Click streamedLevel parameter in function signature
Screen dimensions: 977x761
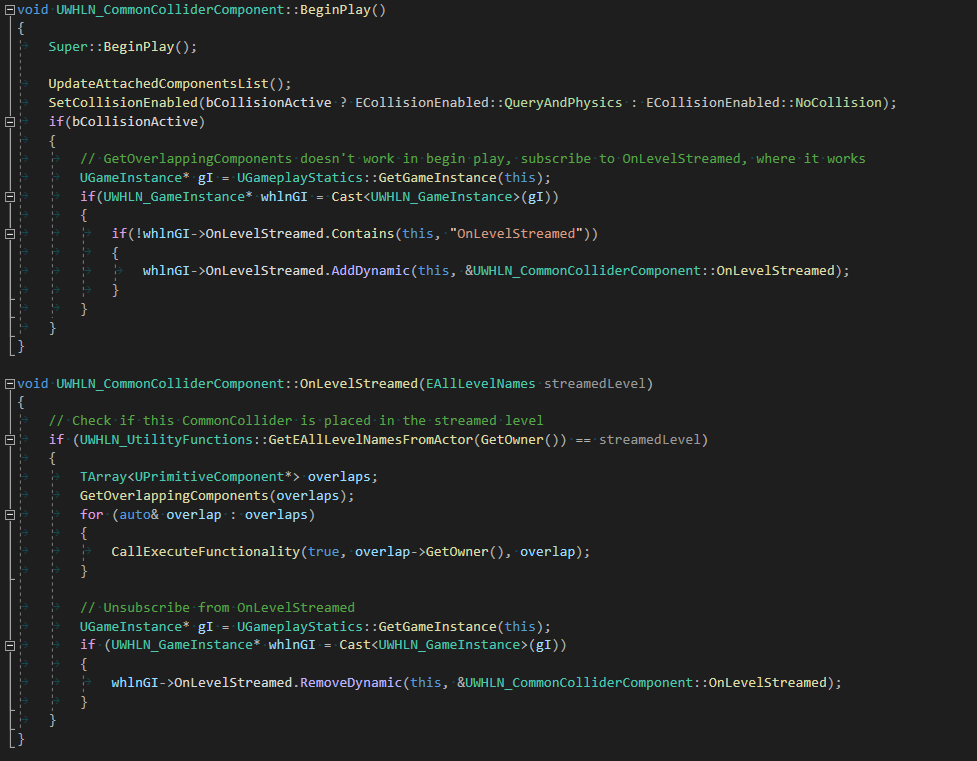[594, 383]
